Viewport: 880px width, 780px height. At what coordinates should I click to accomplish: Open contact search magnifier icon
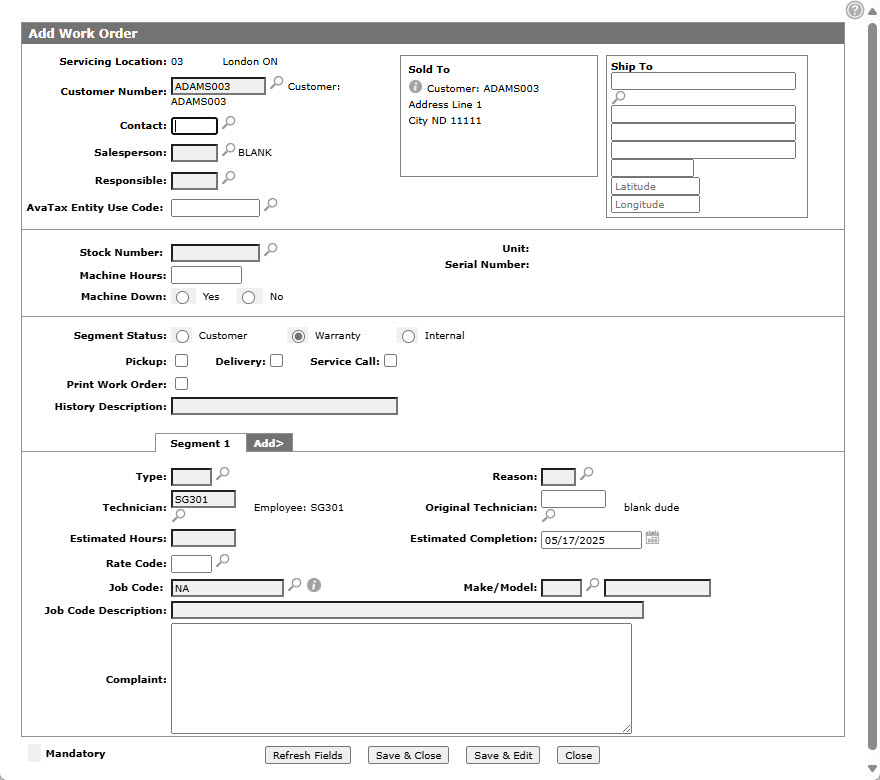point(228,122)
